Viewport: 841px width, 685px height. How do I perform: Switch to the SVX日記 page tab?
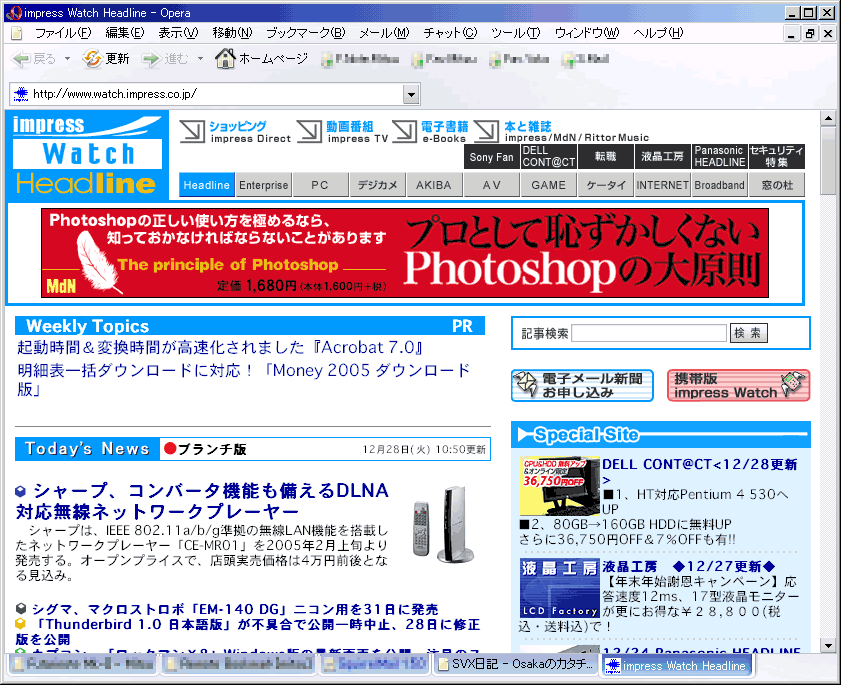point(516,665)
